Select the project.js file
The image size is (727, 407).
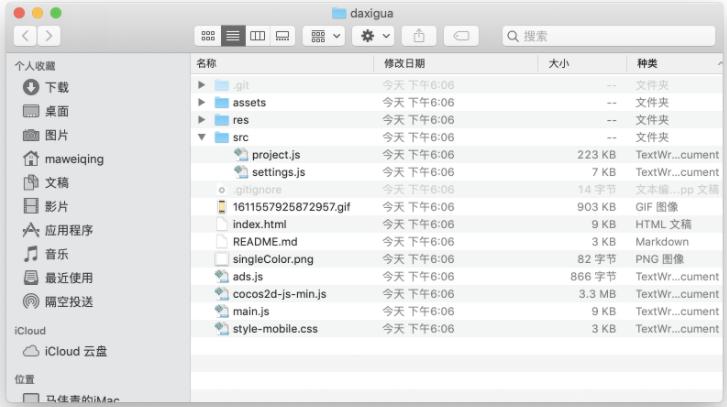coord(275,155)
